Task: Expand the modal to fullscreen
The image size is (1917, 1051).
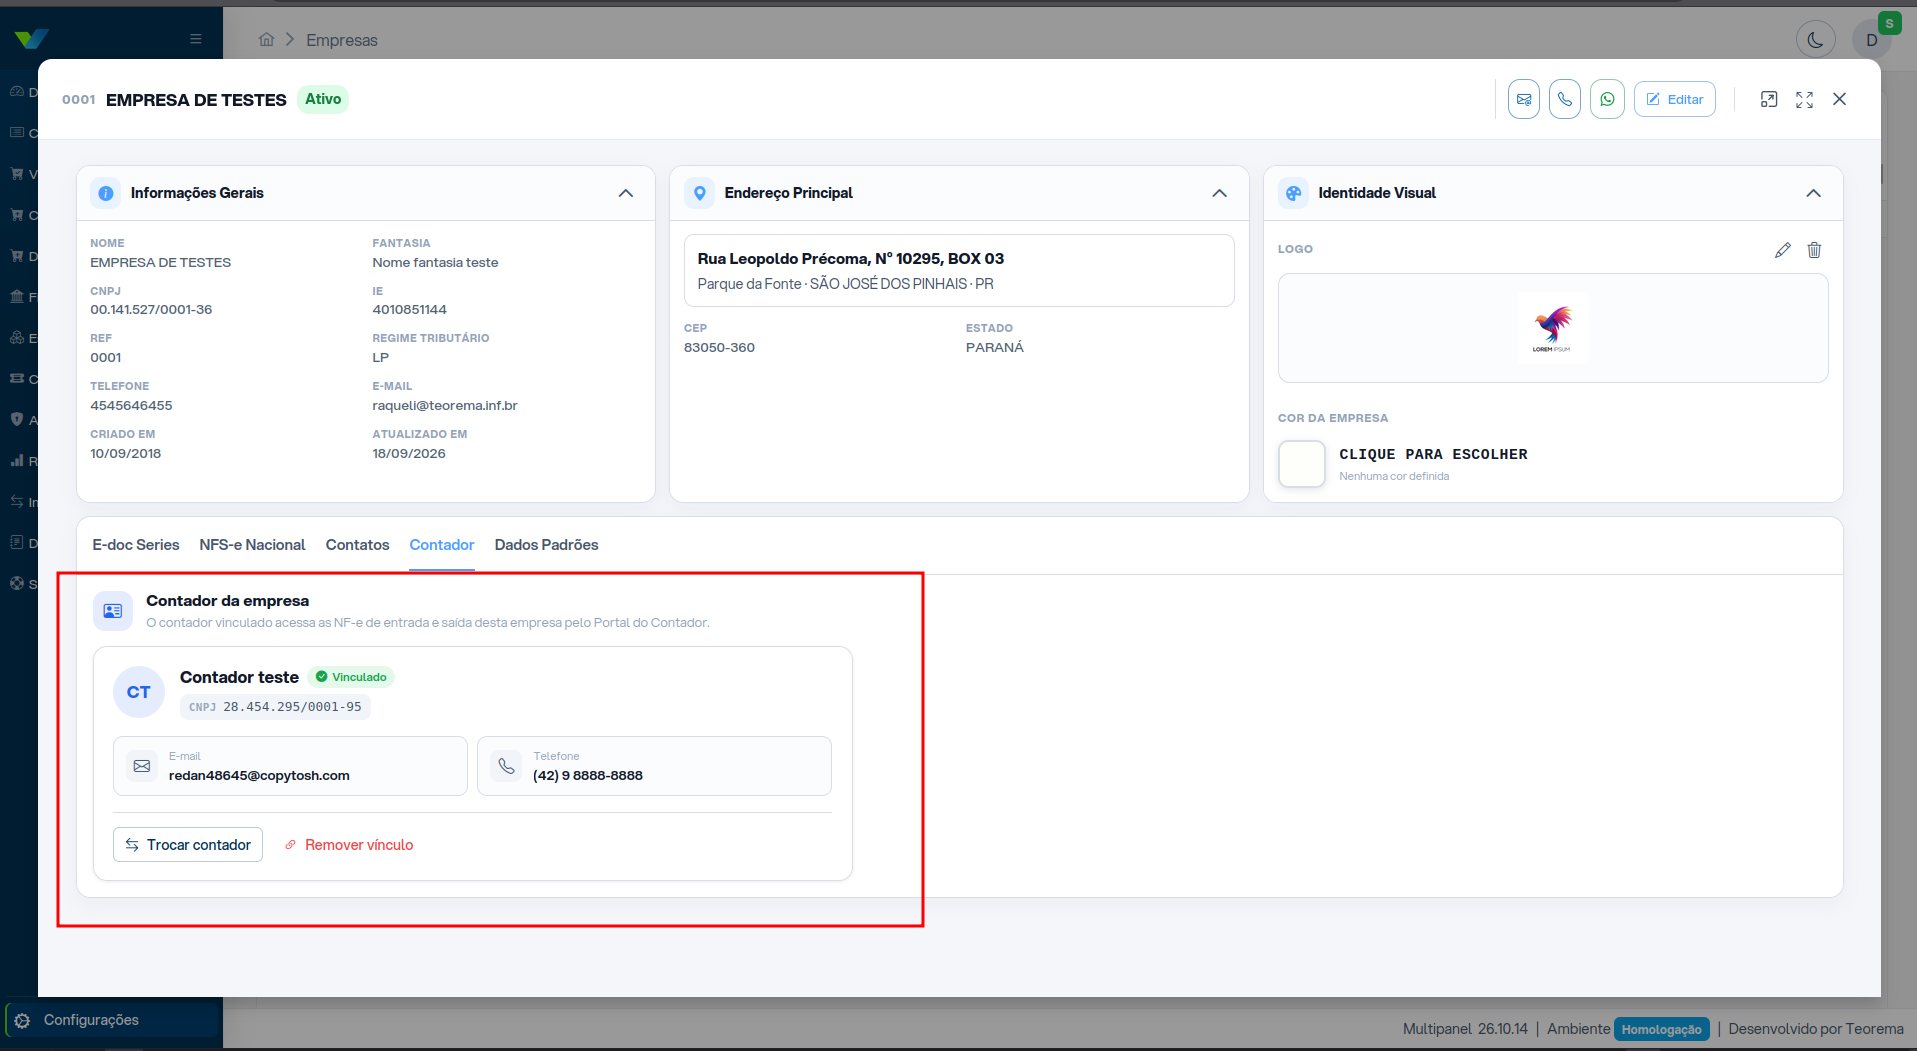Action: (x=1804, y=99)
